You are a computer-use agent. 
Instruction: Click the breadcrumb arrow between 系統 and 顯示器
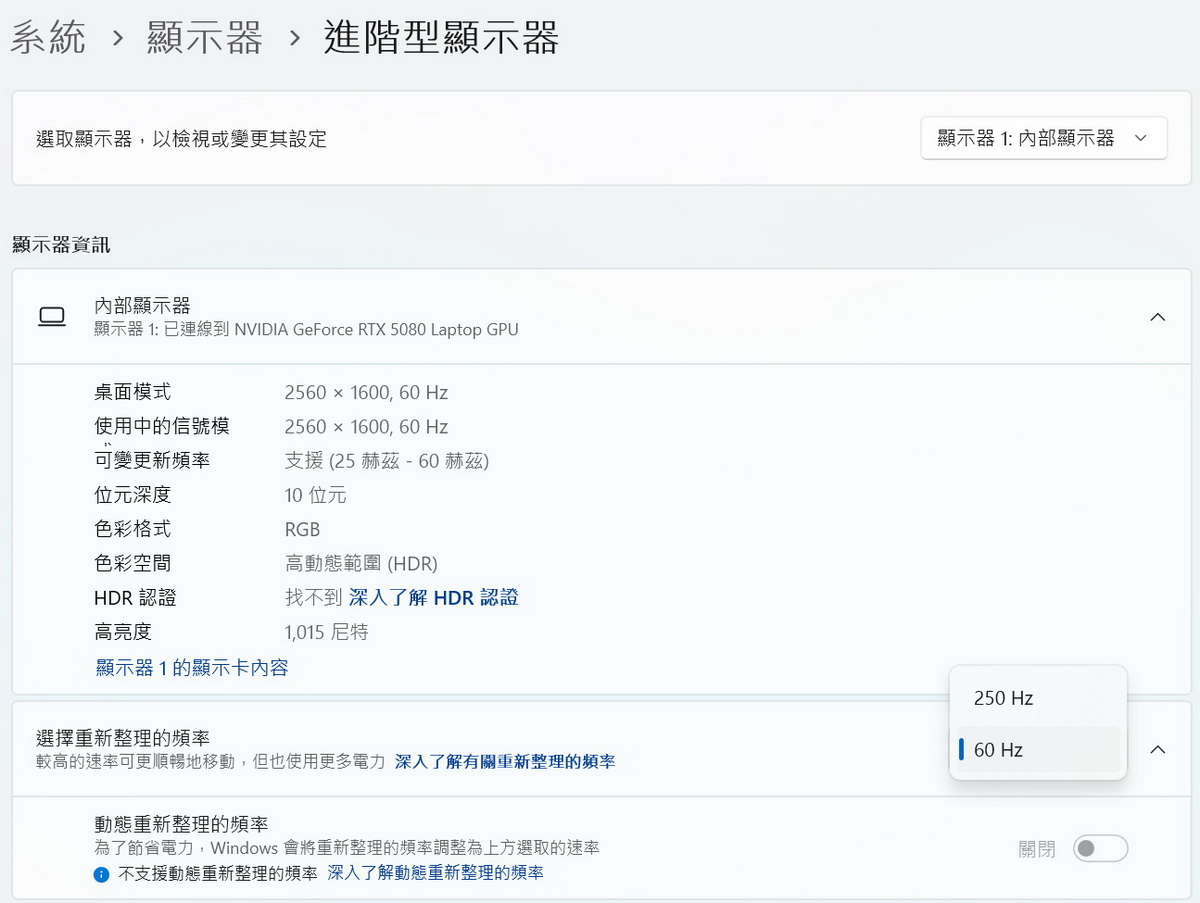point(118,39)
